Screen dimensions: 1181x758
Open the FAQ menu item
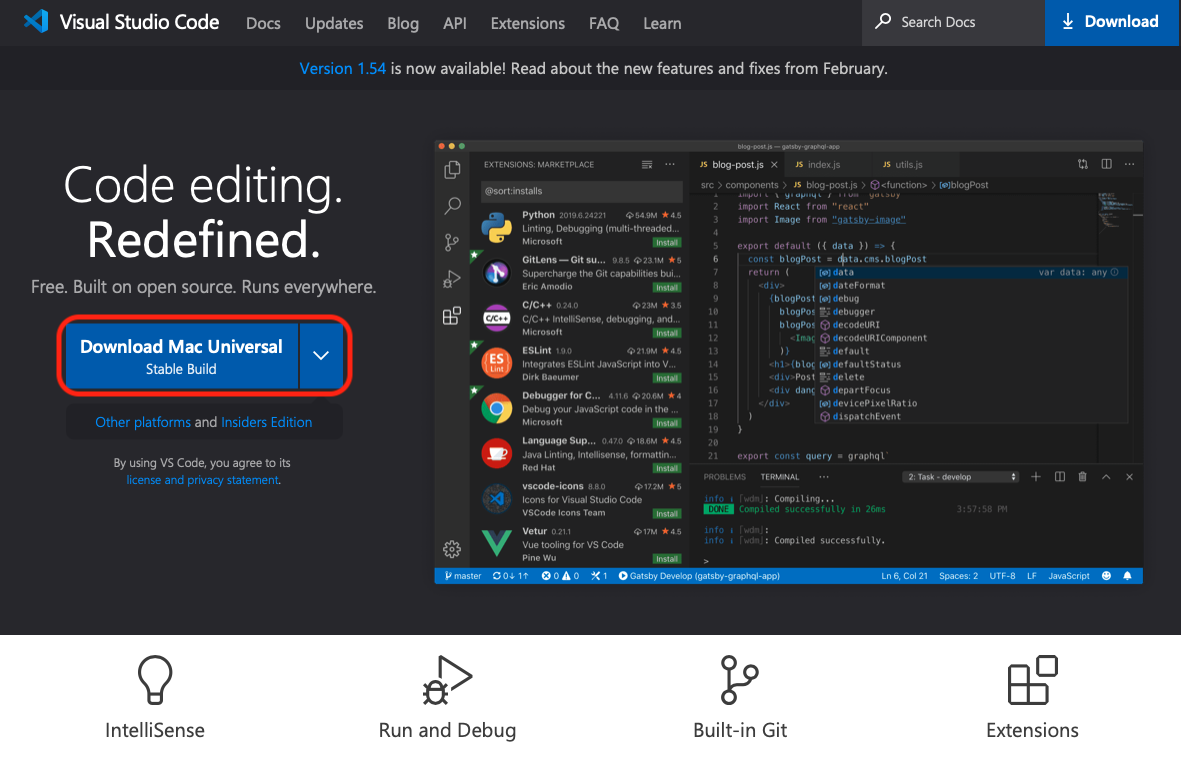(603, 23)
